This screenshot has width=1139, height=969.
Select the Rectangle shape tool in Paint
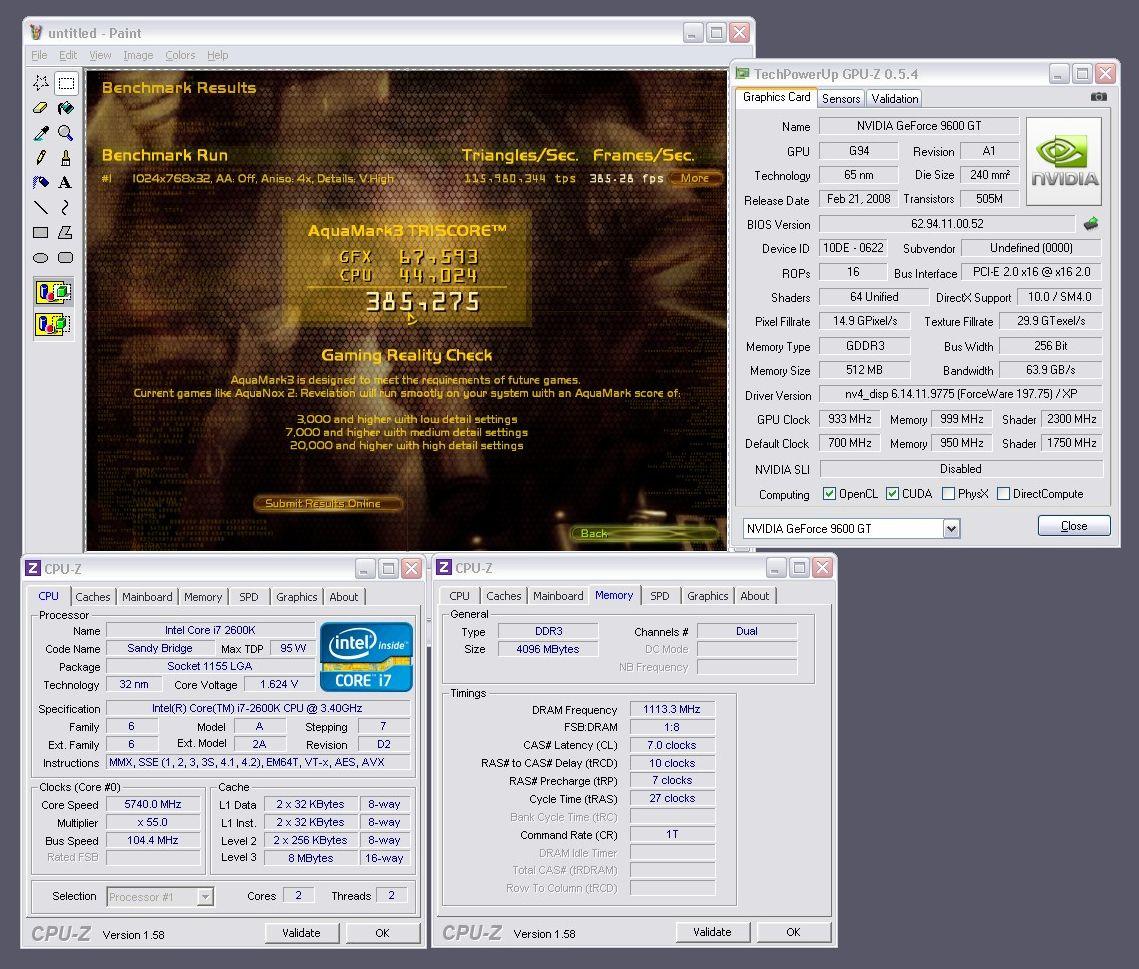click(41, 232)
